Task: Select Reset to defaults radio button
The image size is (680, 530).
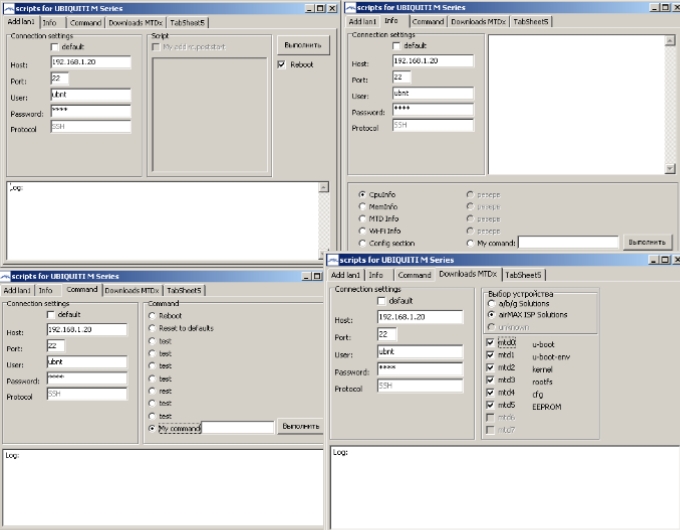Action: [x=152, y=328]
